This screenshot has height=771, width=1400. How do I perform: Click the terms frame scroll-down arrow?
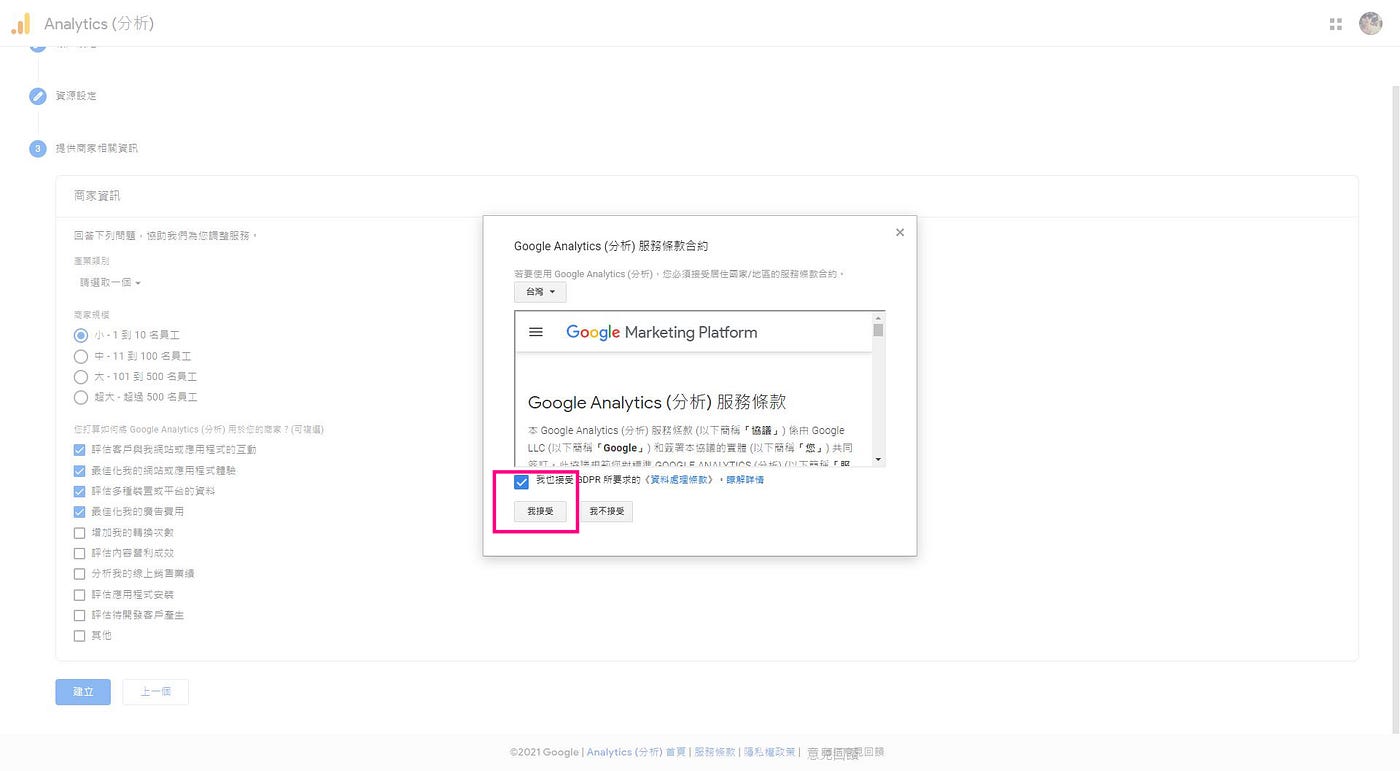click(878, 460)
